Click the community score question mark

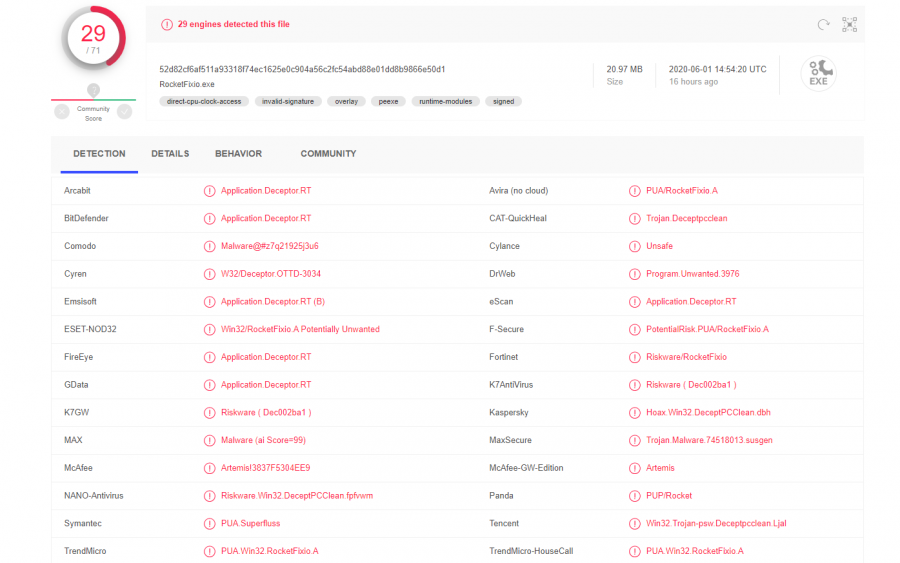coord(94,90)
